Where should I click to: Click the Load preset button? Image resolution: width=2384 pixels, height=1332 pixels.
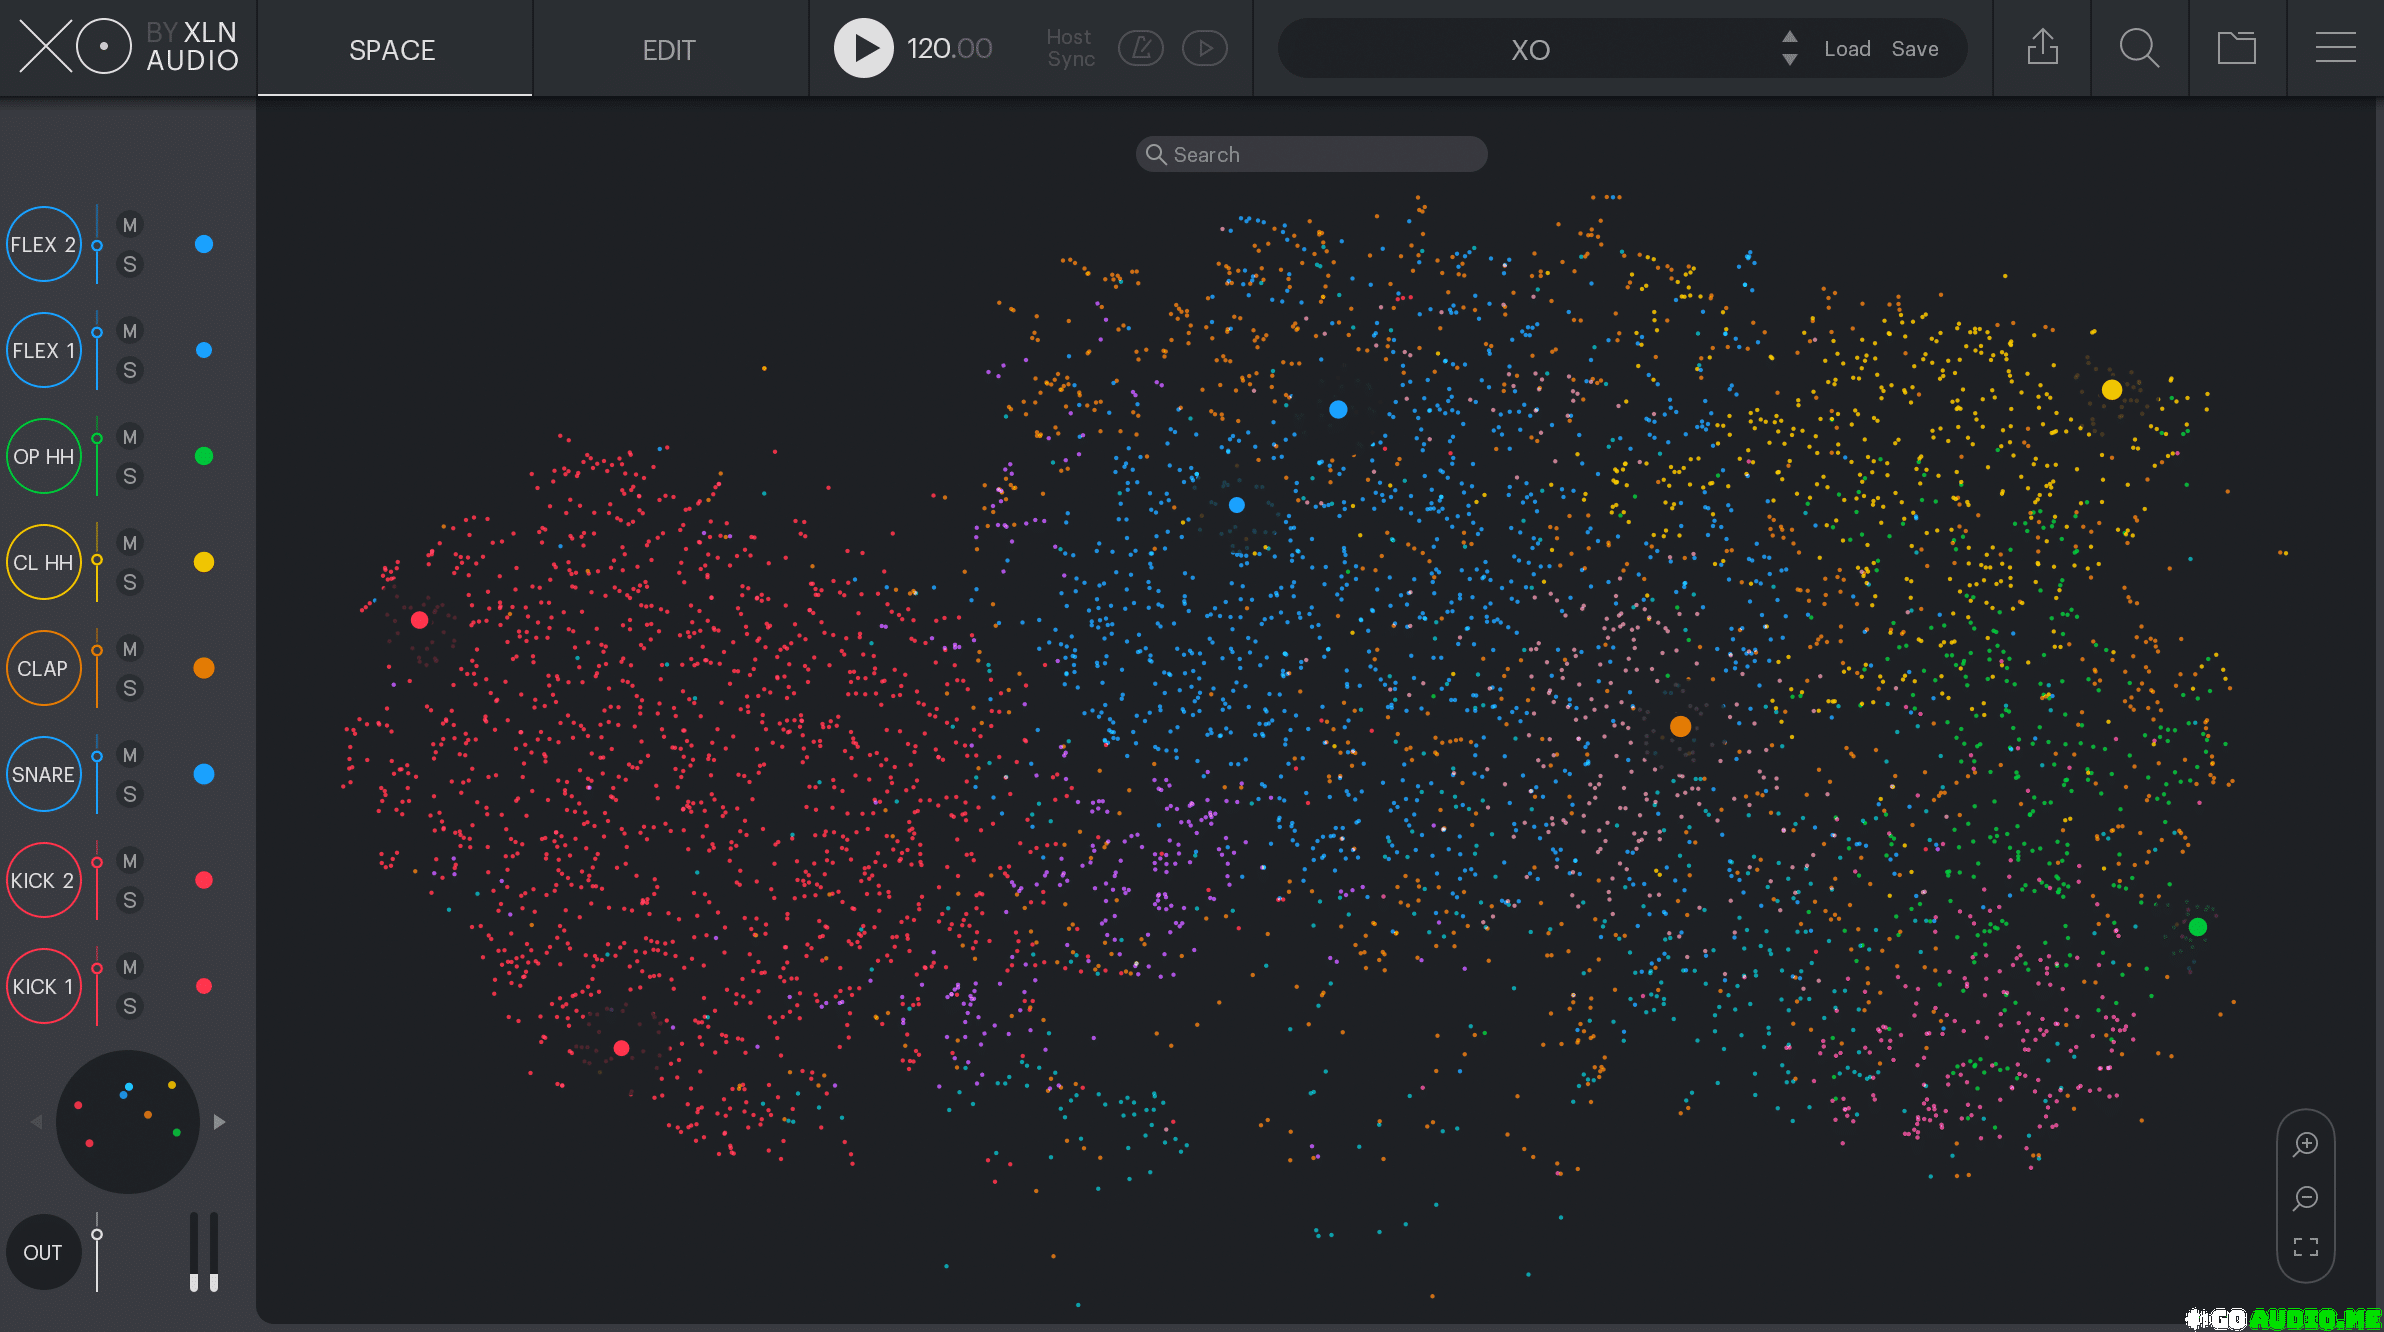coord(1847,49)
